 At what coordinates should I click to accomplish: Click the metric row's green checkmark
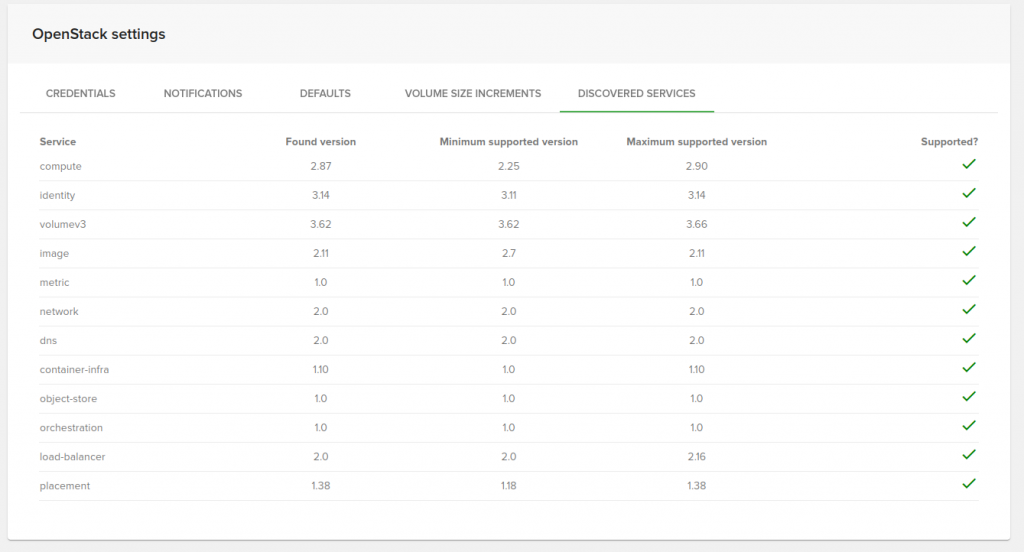pyautogui.click(x=968, y=280)
